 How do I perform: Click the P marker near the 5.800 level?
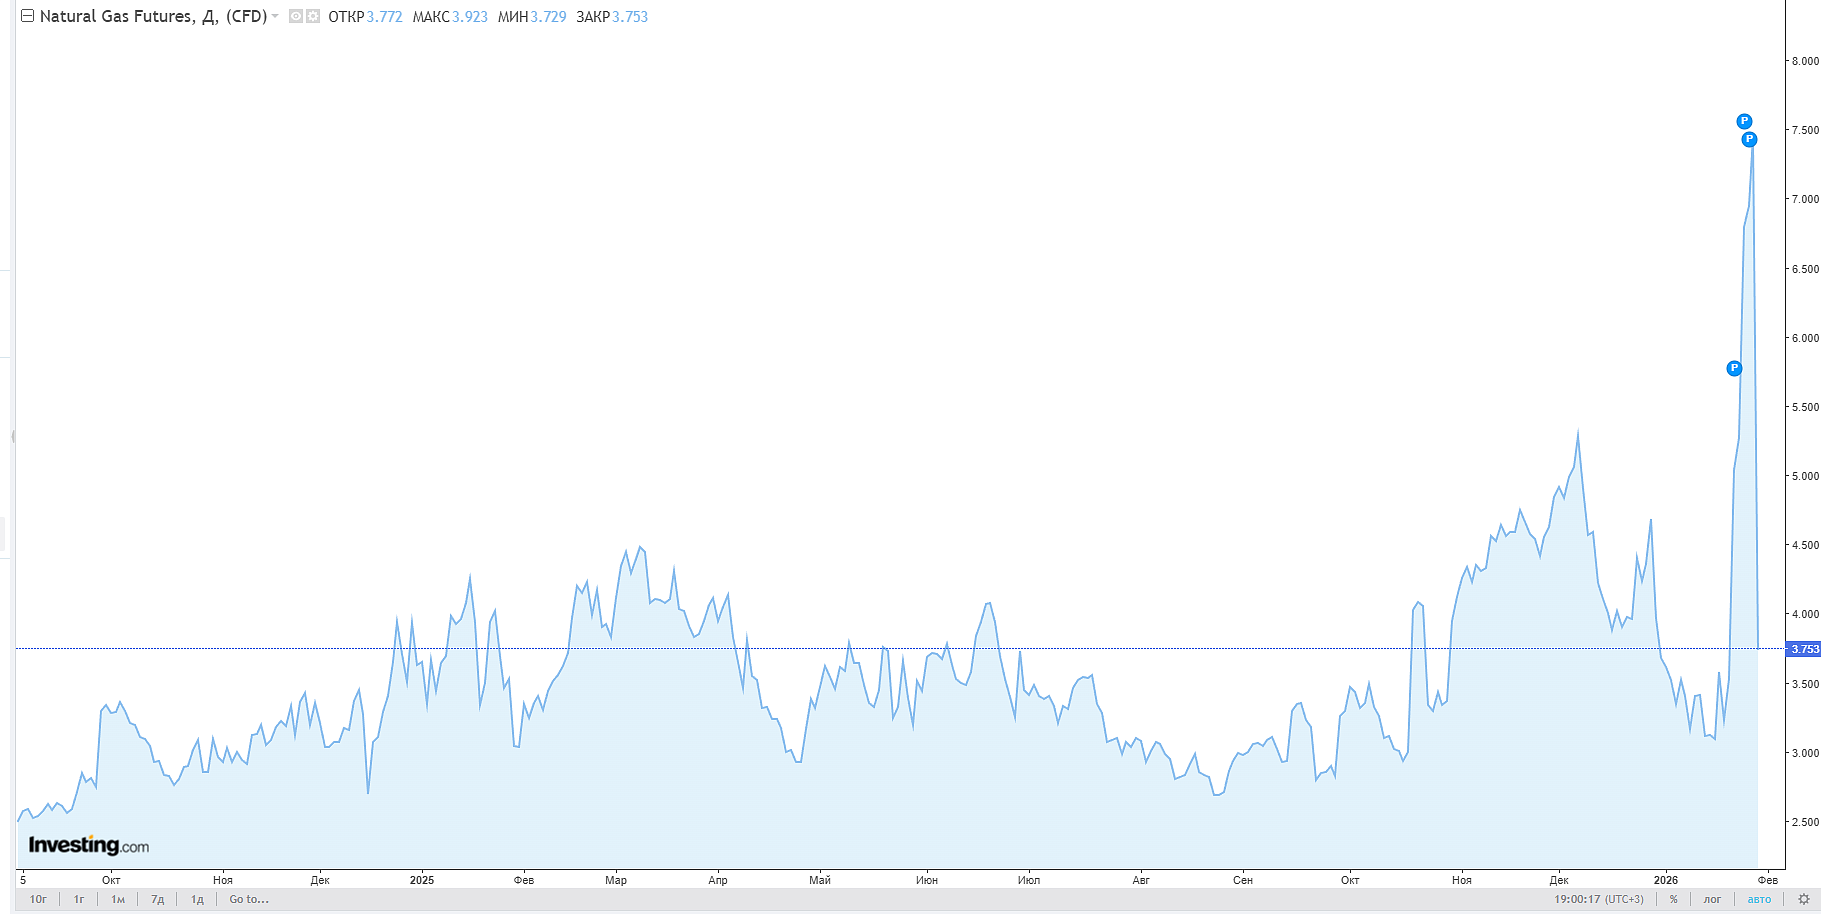(1734, 368)
